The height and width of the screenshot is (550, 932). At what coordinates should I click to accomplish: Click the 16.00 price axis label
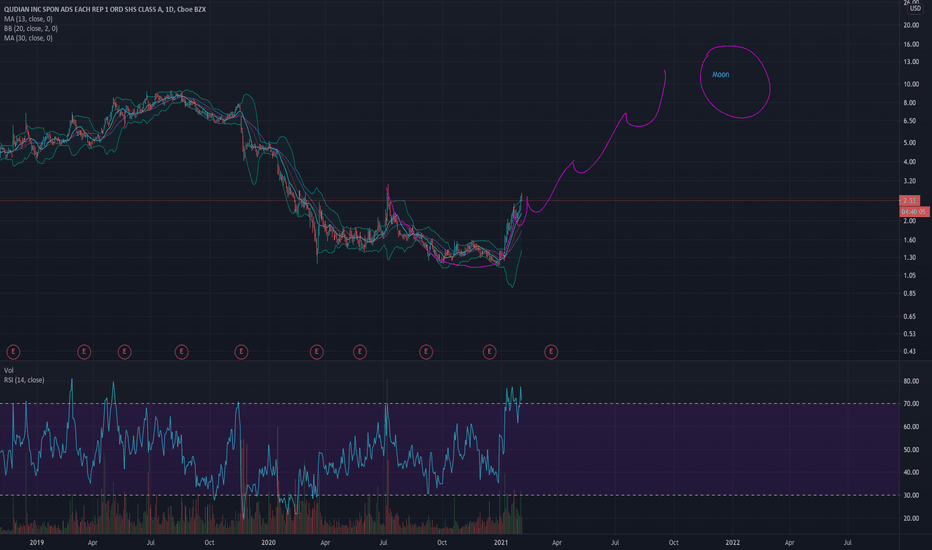[x=911, y=45]
